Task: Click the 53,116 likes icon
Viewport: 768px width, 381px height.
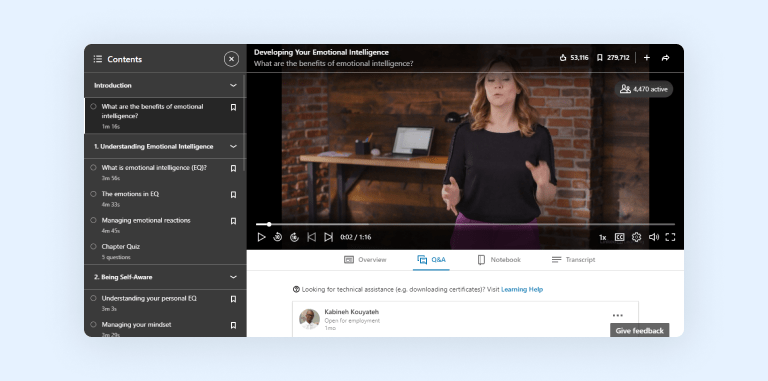Action: (x=563, y=58)
